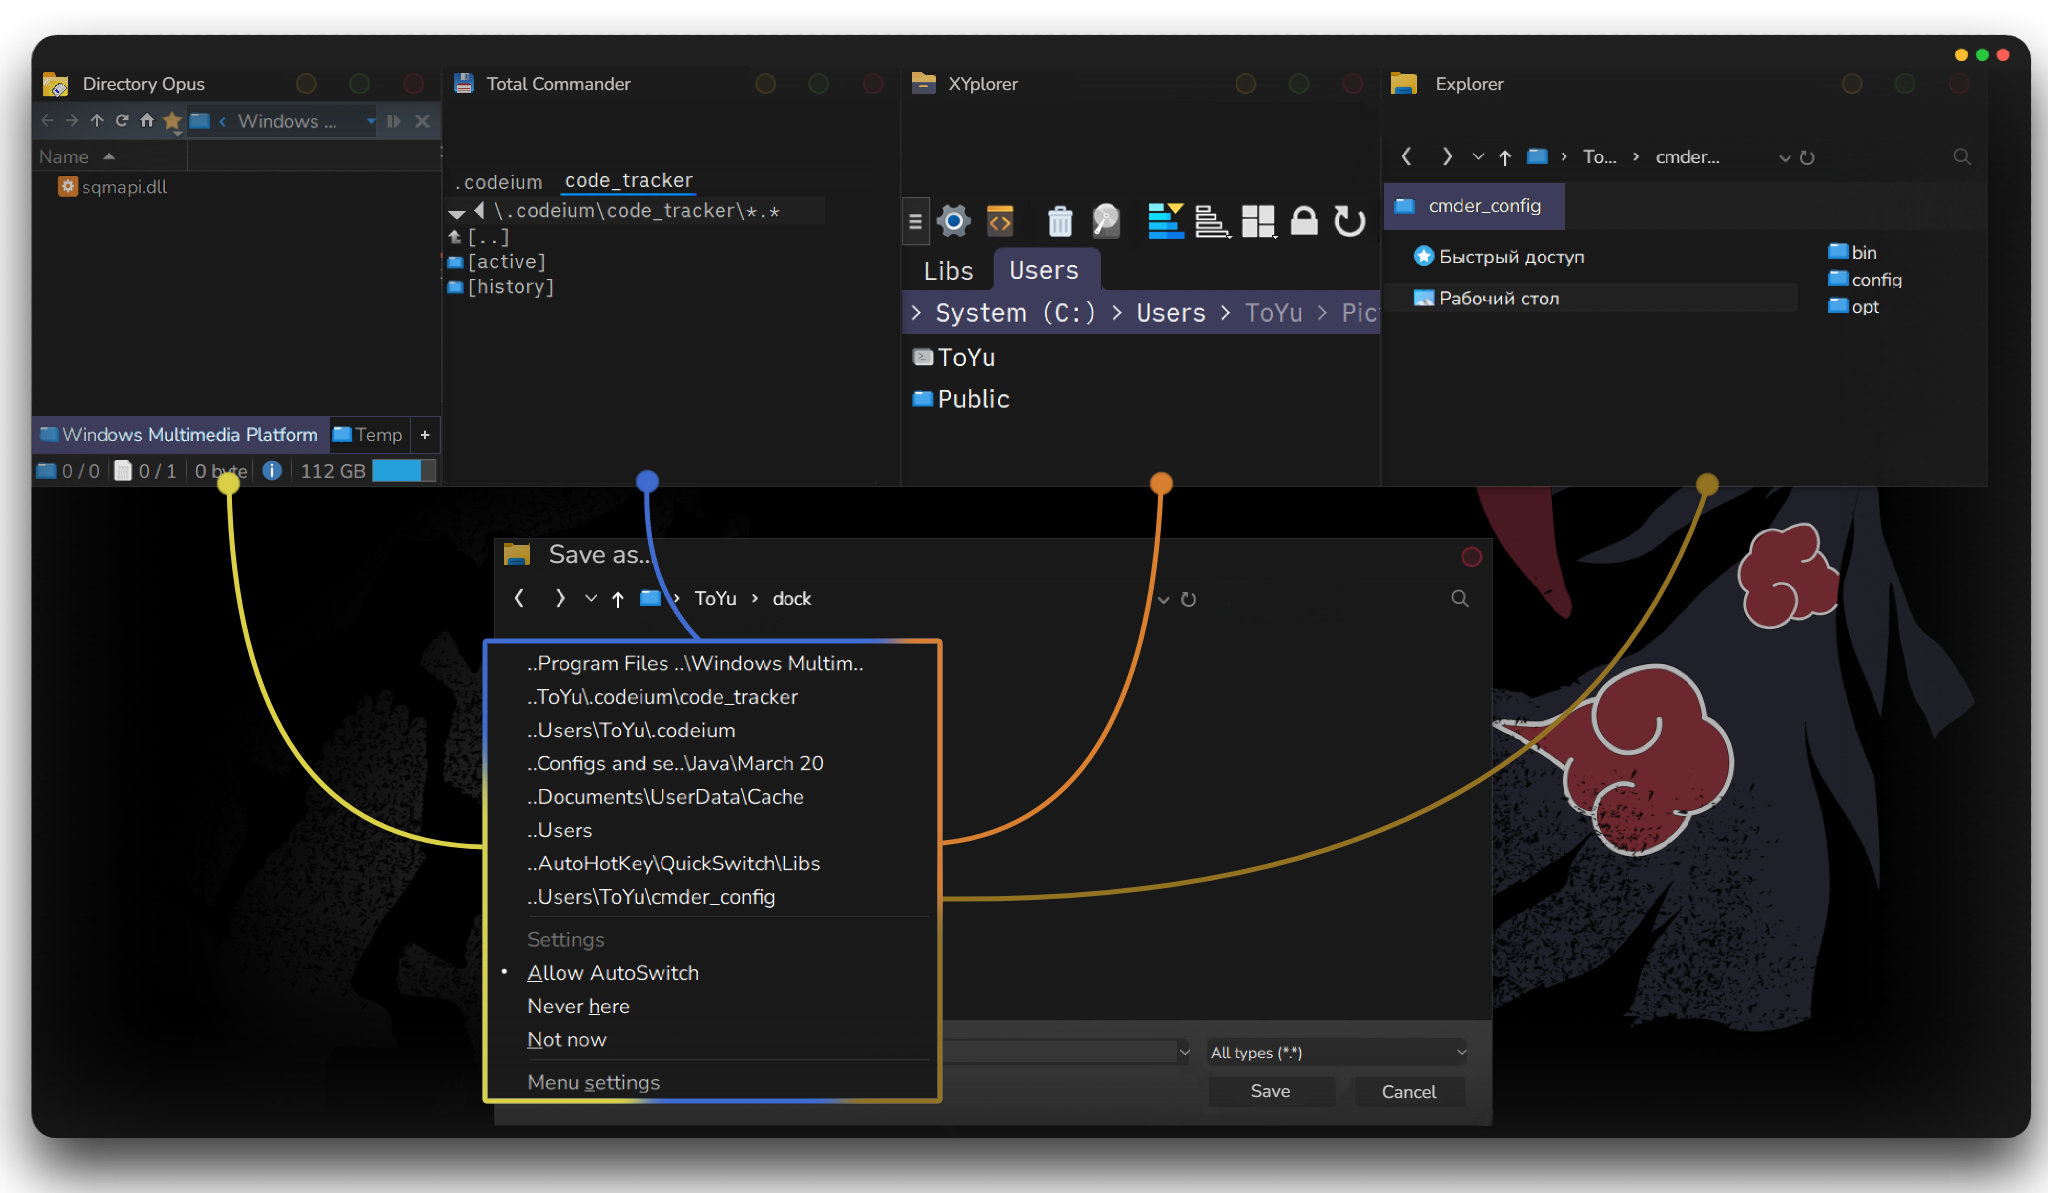Viewport: 2048px width, 1193px height.
Task: Click Directory Opus home icon
Action: click(147, 121)
